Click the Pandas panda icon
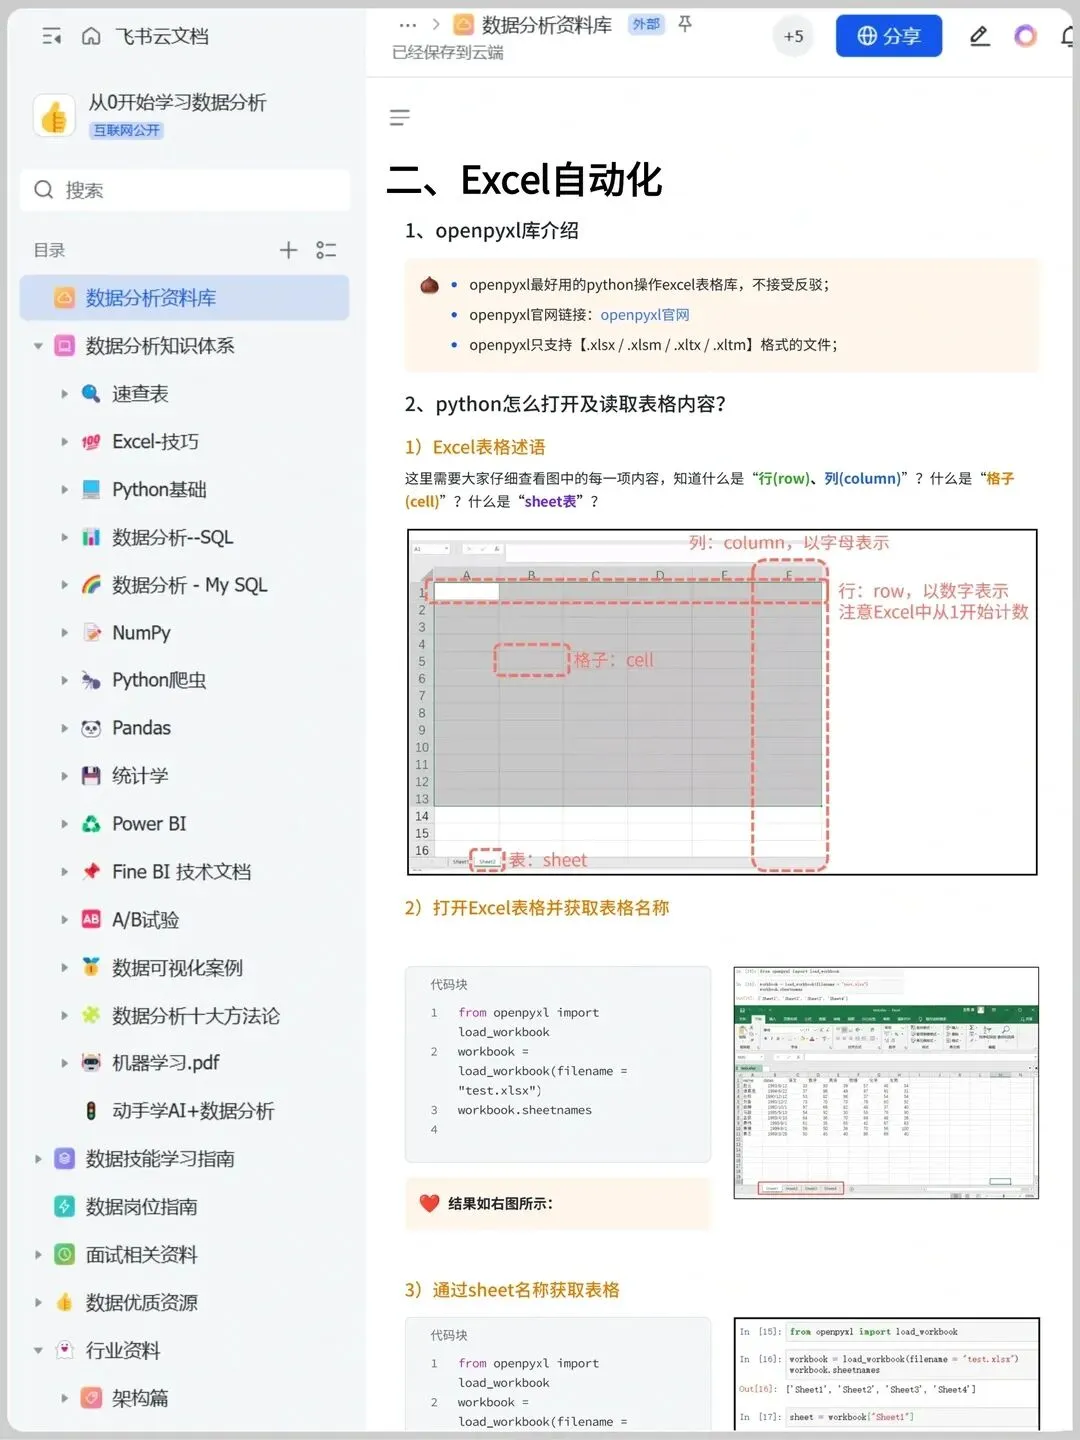 point(91,728)
